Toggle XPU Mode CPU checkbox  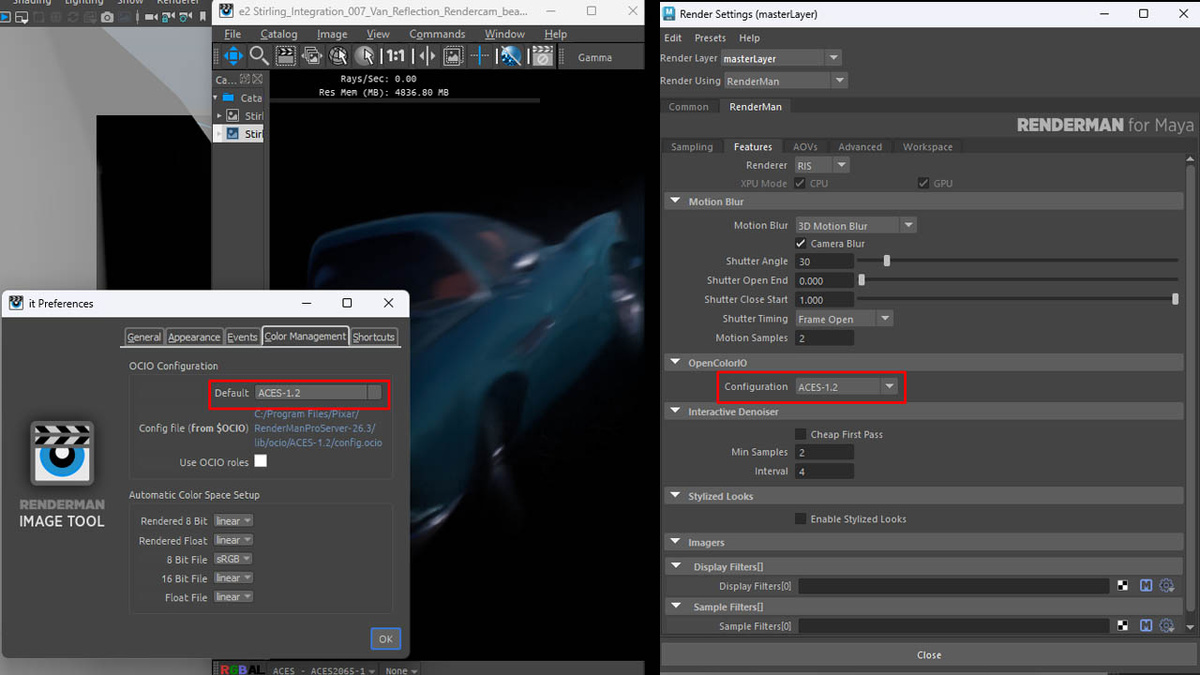click(801, 183)
